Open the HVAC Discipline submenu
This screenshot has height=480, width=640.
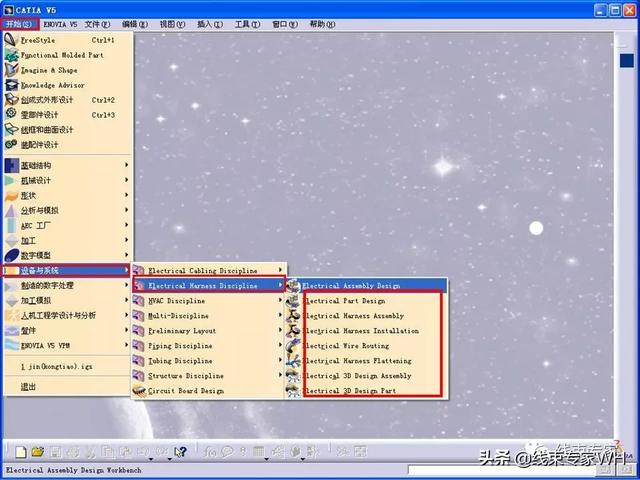(208, 301)
